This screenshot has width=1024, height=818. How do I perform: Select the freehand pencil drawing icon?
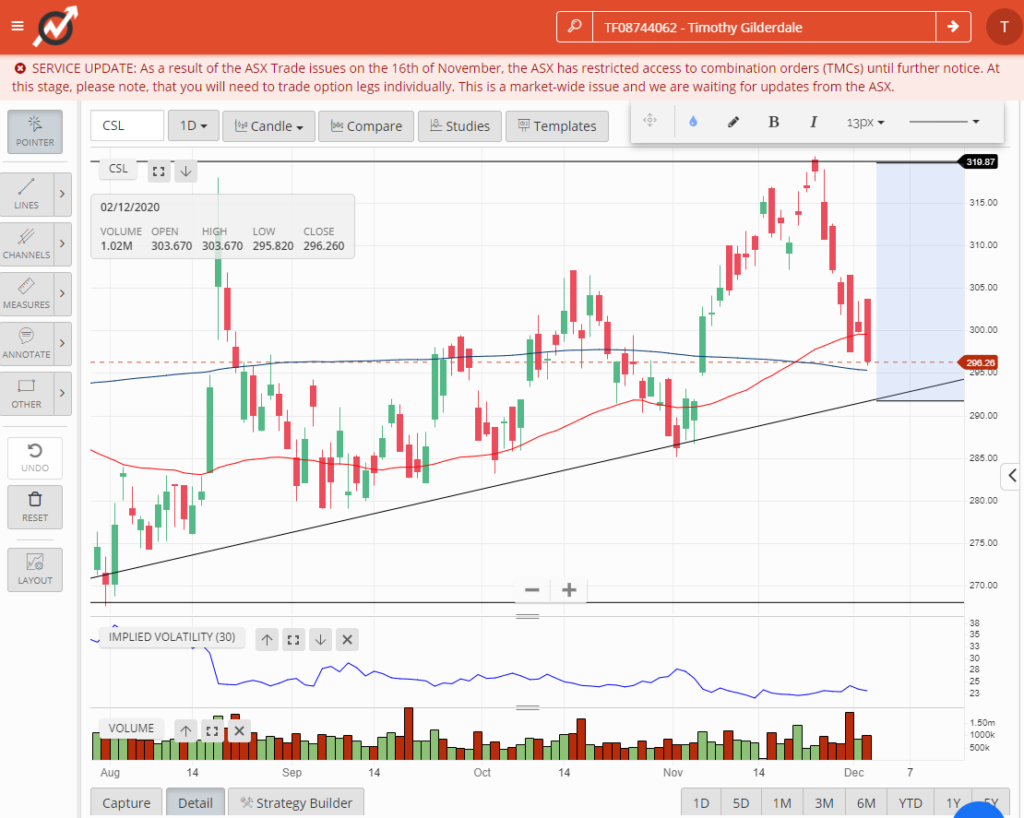click(733, 121)
